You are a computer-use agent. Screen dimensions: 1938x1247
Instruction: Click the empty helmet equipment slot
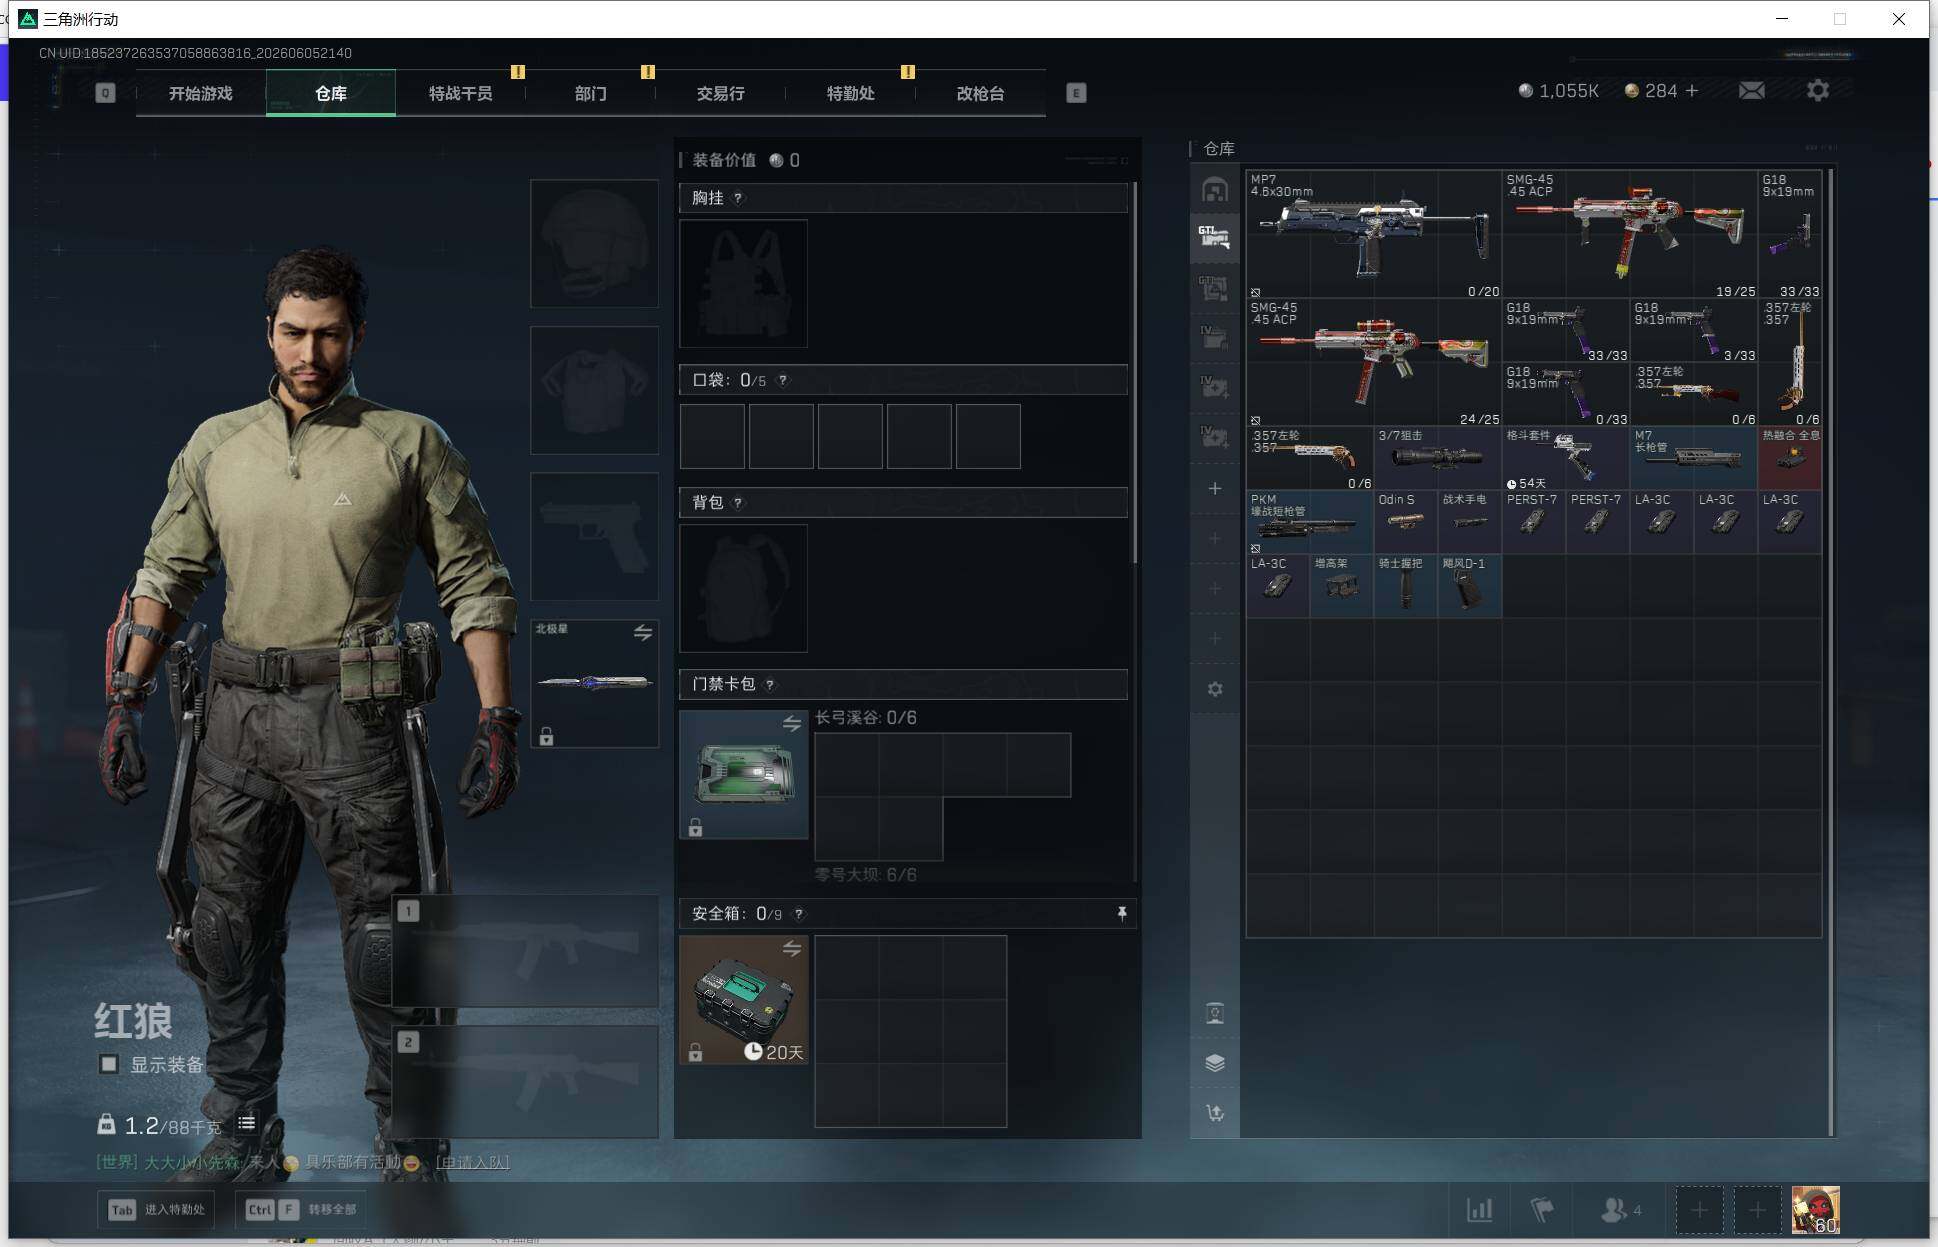[x=594, y=243]
